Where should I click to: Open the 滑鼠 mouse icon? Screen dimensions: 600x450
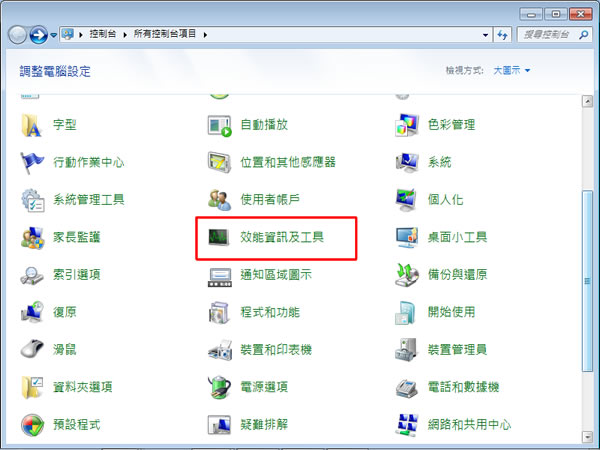click(32, 348)
